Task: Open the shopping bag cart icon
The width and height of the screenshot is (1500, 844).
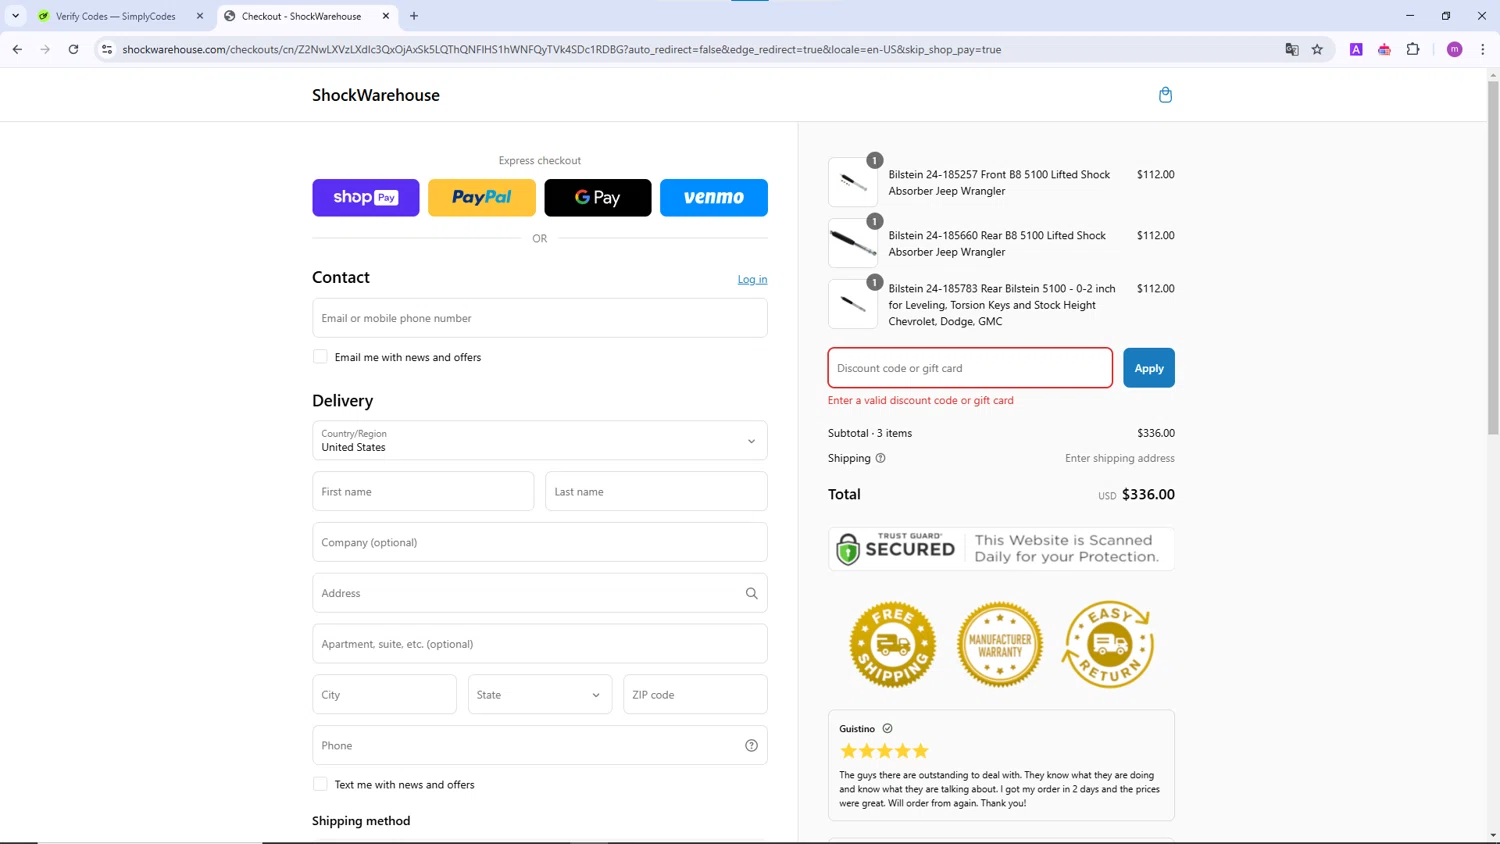Action: (1165, 95)
